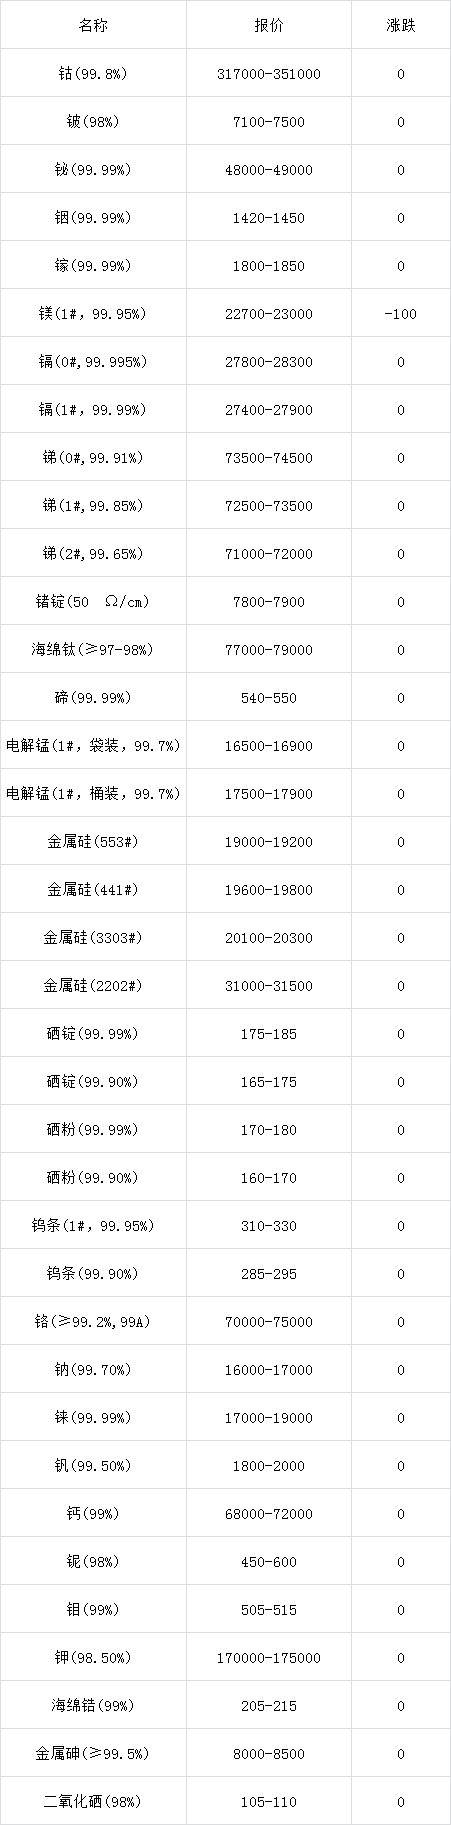Click the 海绵钛(≥97-98%) name cell
Screen dimensions: 451x1825
pyautogui.click(x=93, y=650)
